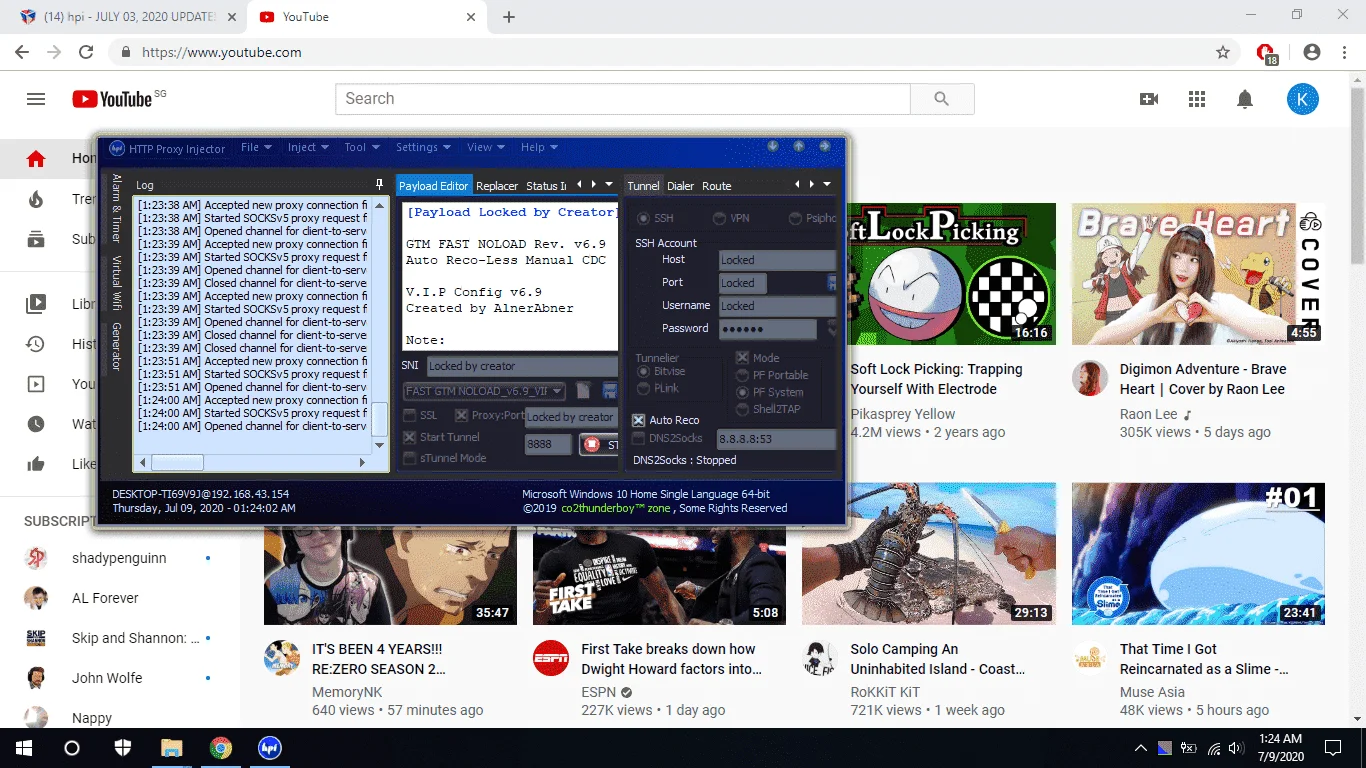Click the right-arrow icon in injector title bar
Viewport: 1366px width, 768px height.
[x=825, y=146]
